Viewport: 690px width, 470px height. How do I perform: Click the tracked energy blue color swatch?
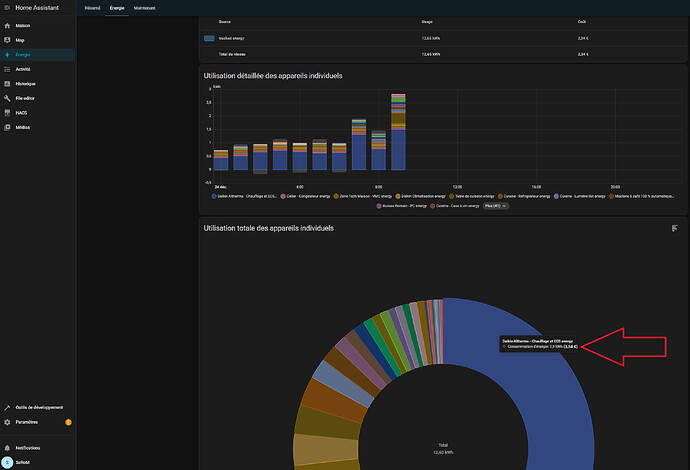click(209, 38)
